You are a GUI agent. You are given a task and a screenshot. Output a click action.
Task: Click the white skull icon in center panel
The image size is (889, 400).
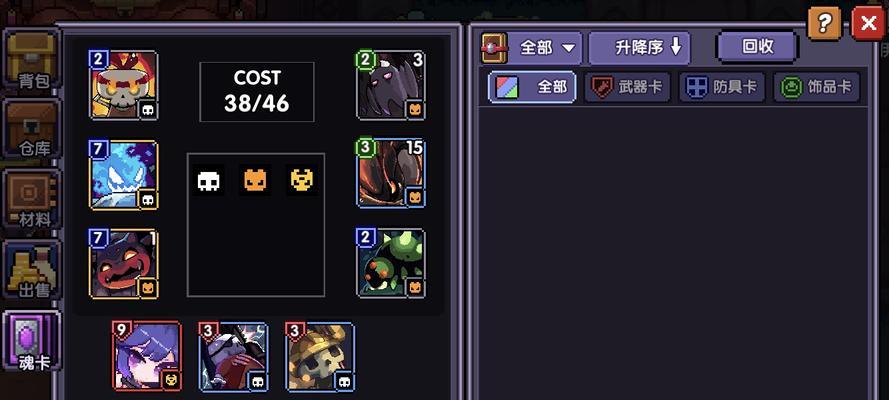pos(208,180)
